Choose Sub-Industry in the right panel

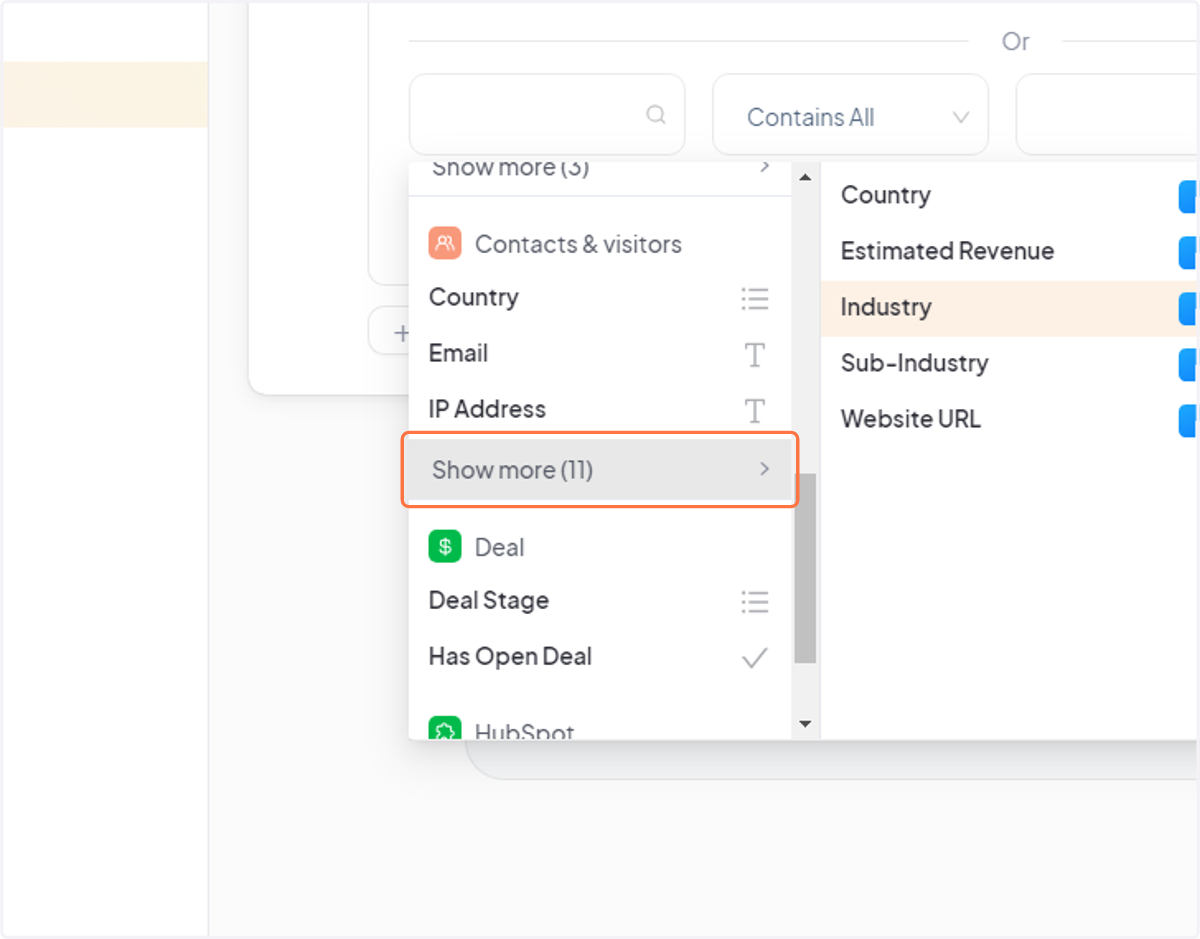tap(1009, 363)
